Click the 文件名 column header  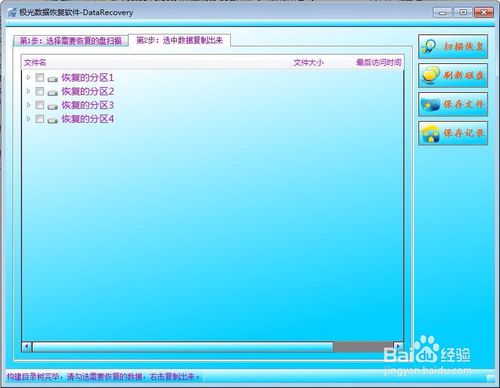(x=35, y=62)
